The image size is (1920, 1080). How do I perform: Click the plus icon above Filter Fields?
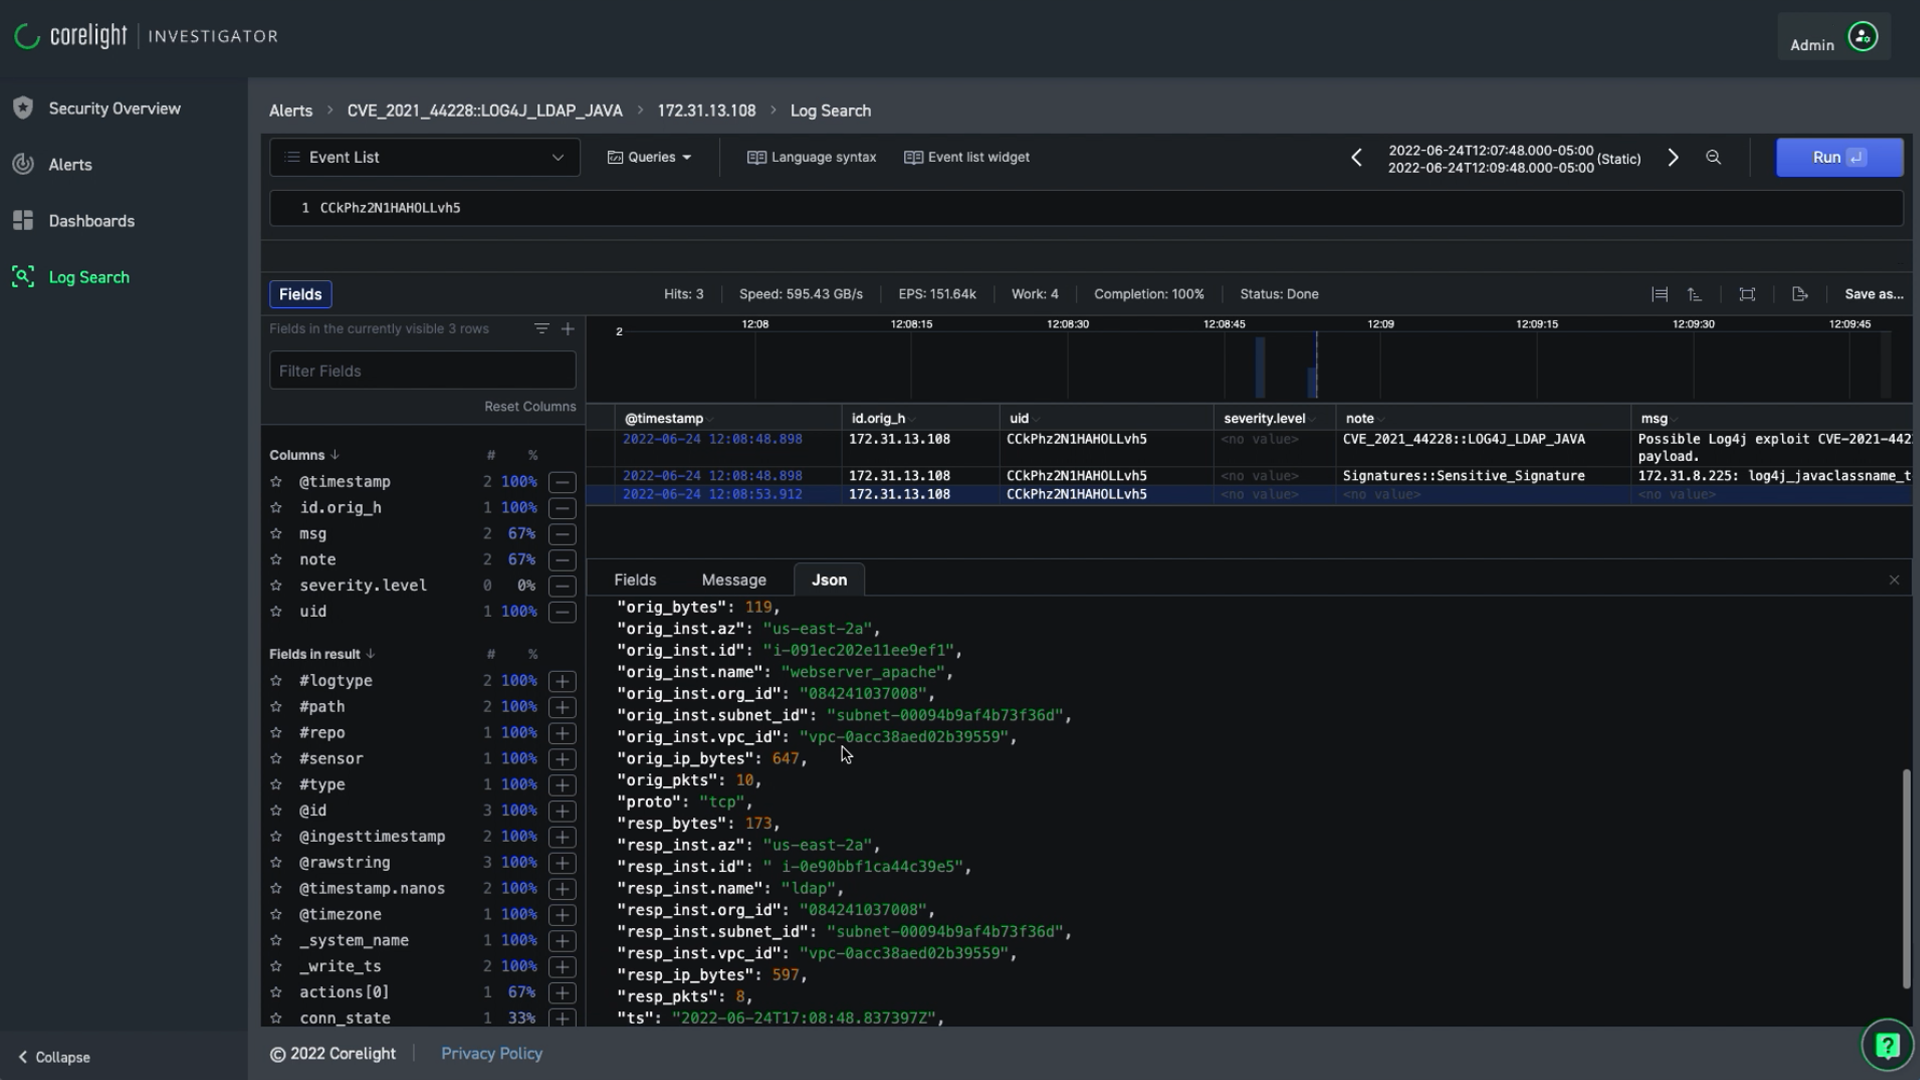click(568, 329)
